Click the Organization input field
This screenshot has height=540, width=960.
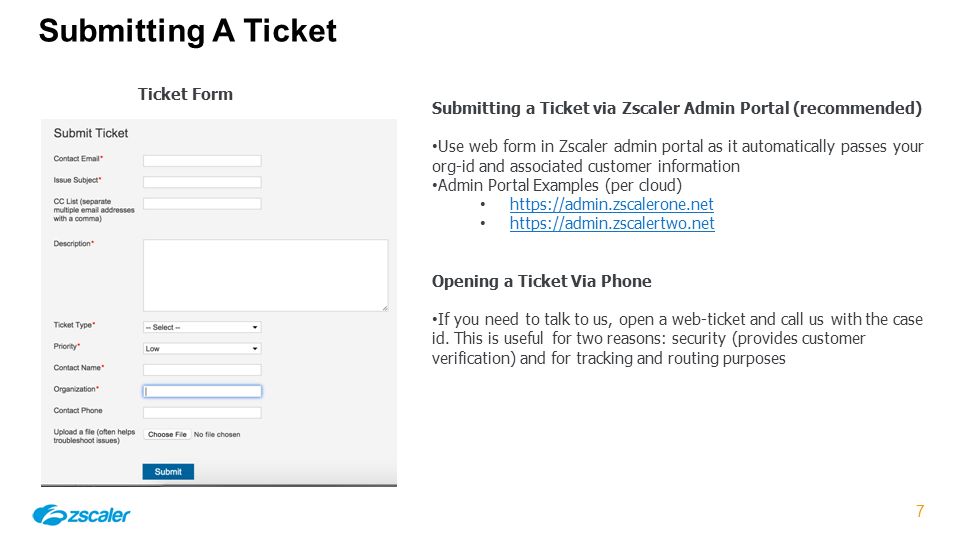pos(202,391)
